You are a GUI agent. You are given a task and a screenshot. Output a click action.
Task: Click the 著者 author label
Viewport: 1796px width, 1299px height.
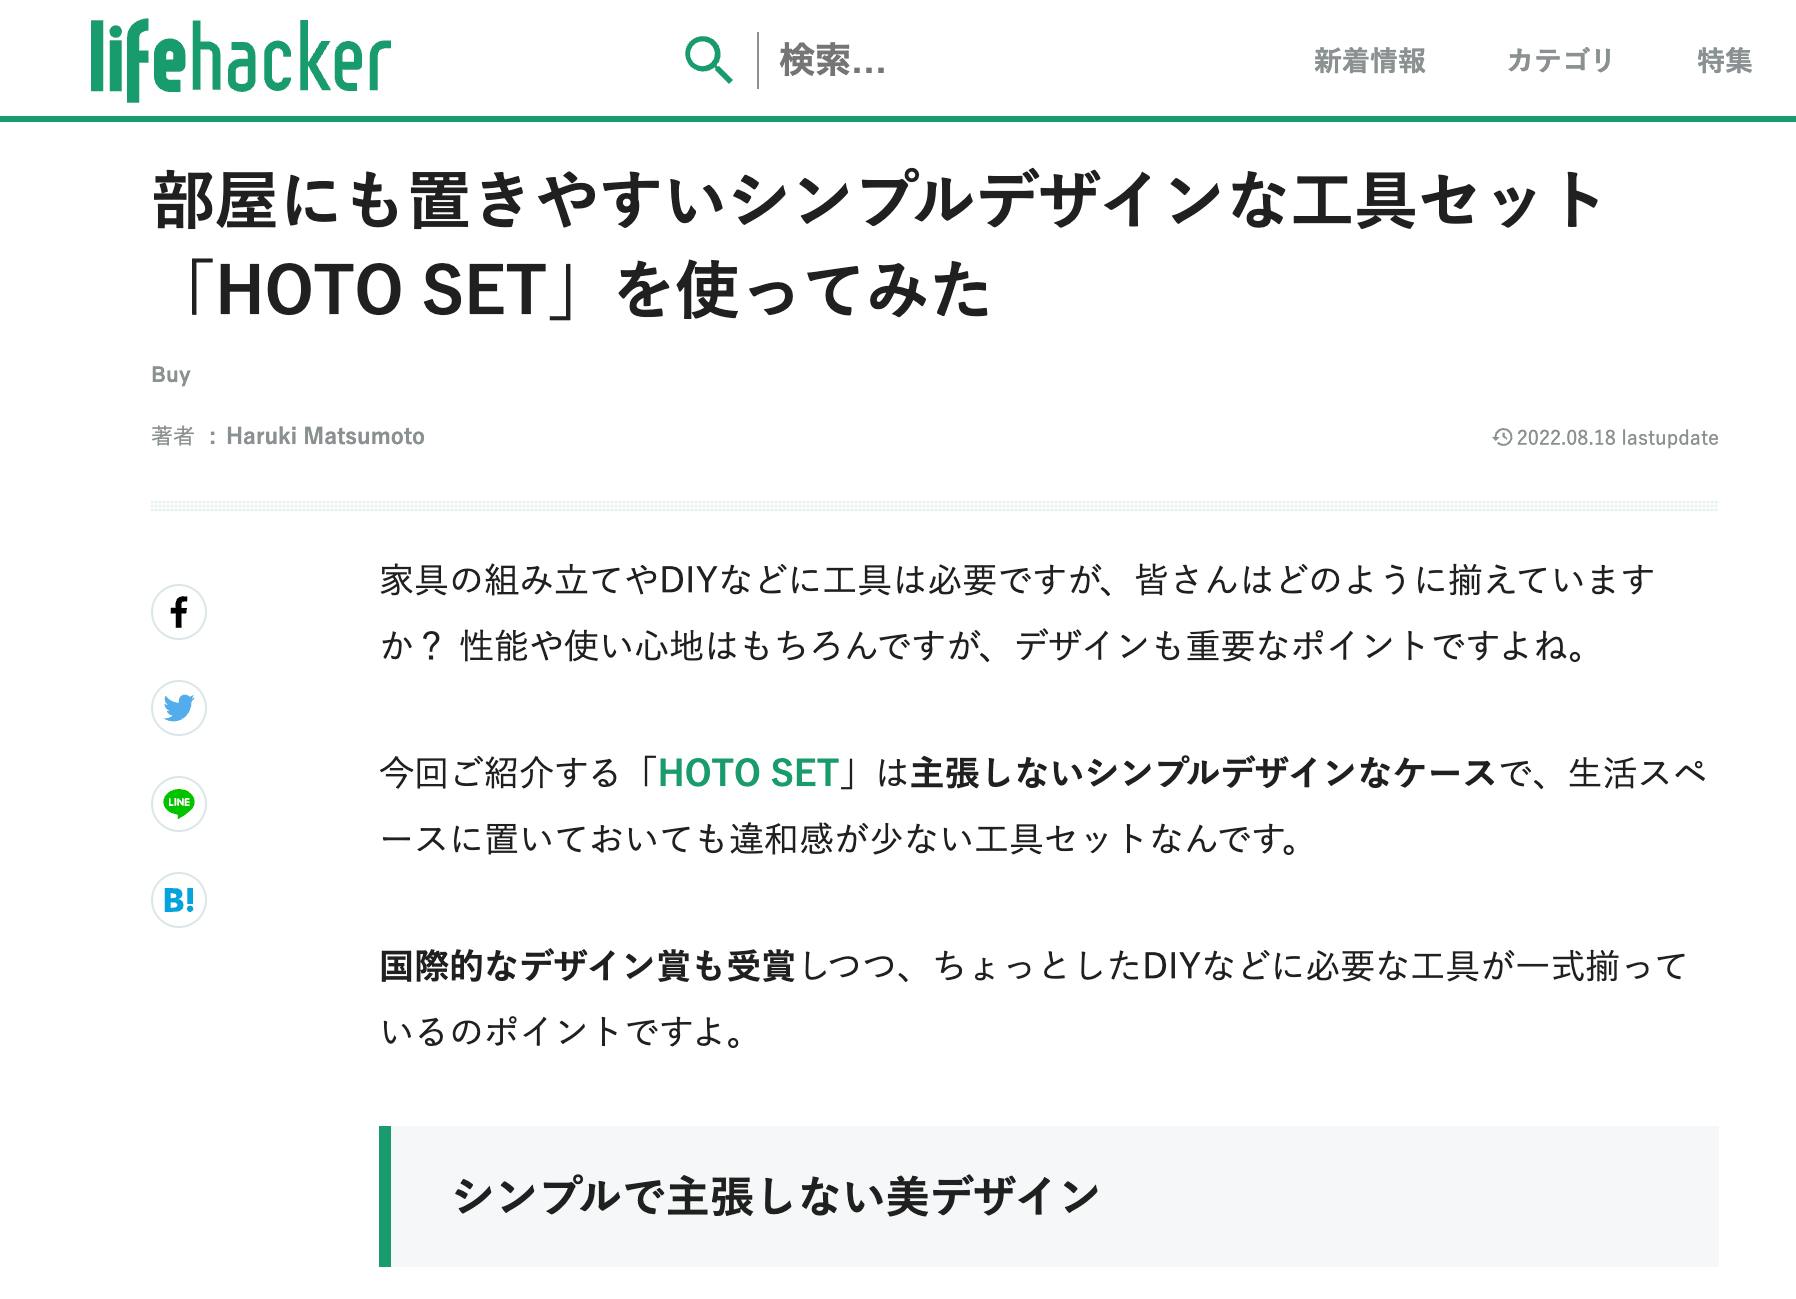click(x=172, y=436)
